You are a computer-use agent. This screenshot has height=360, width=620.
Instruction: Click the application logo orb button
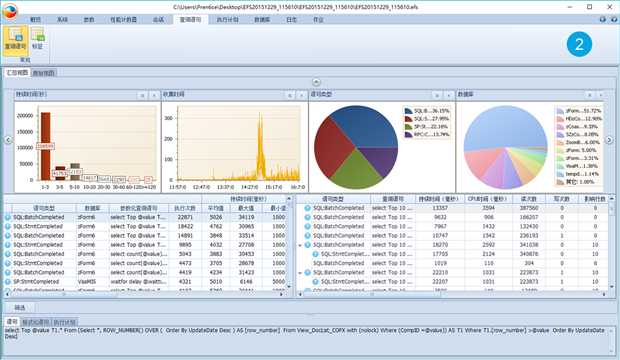(x=10, y=11)
